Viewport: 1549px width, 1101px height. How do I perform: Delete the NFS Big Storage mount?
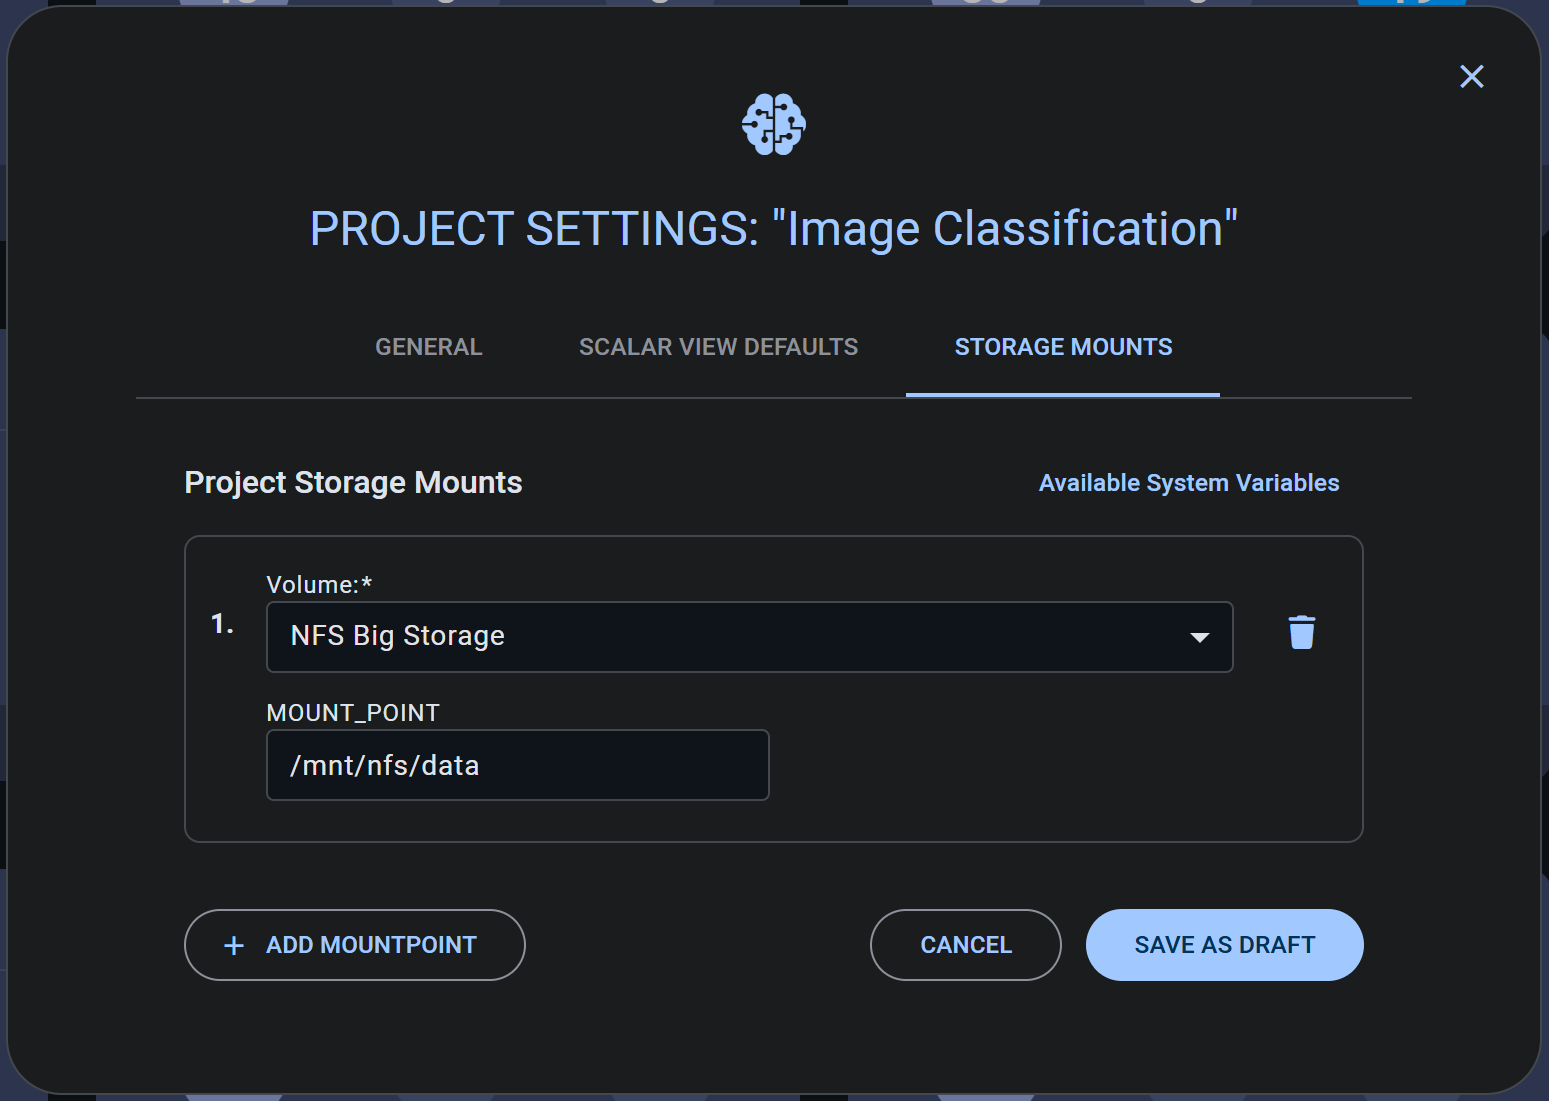pos(1301,633)
